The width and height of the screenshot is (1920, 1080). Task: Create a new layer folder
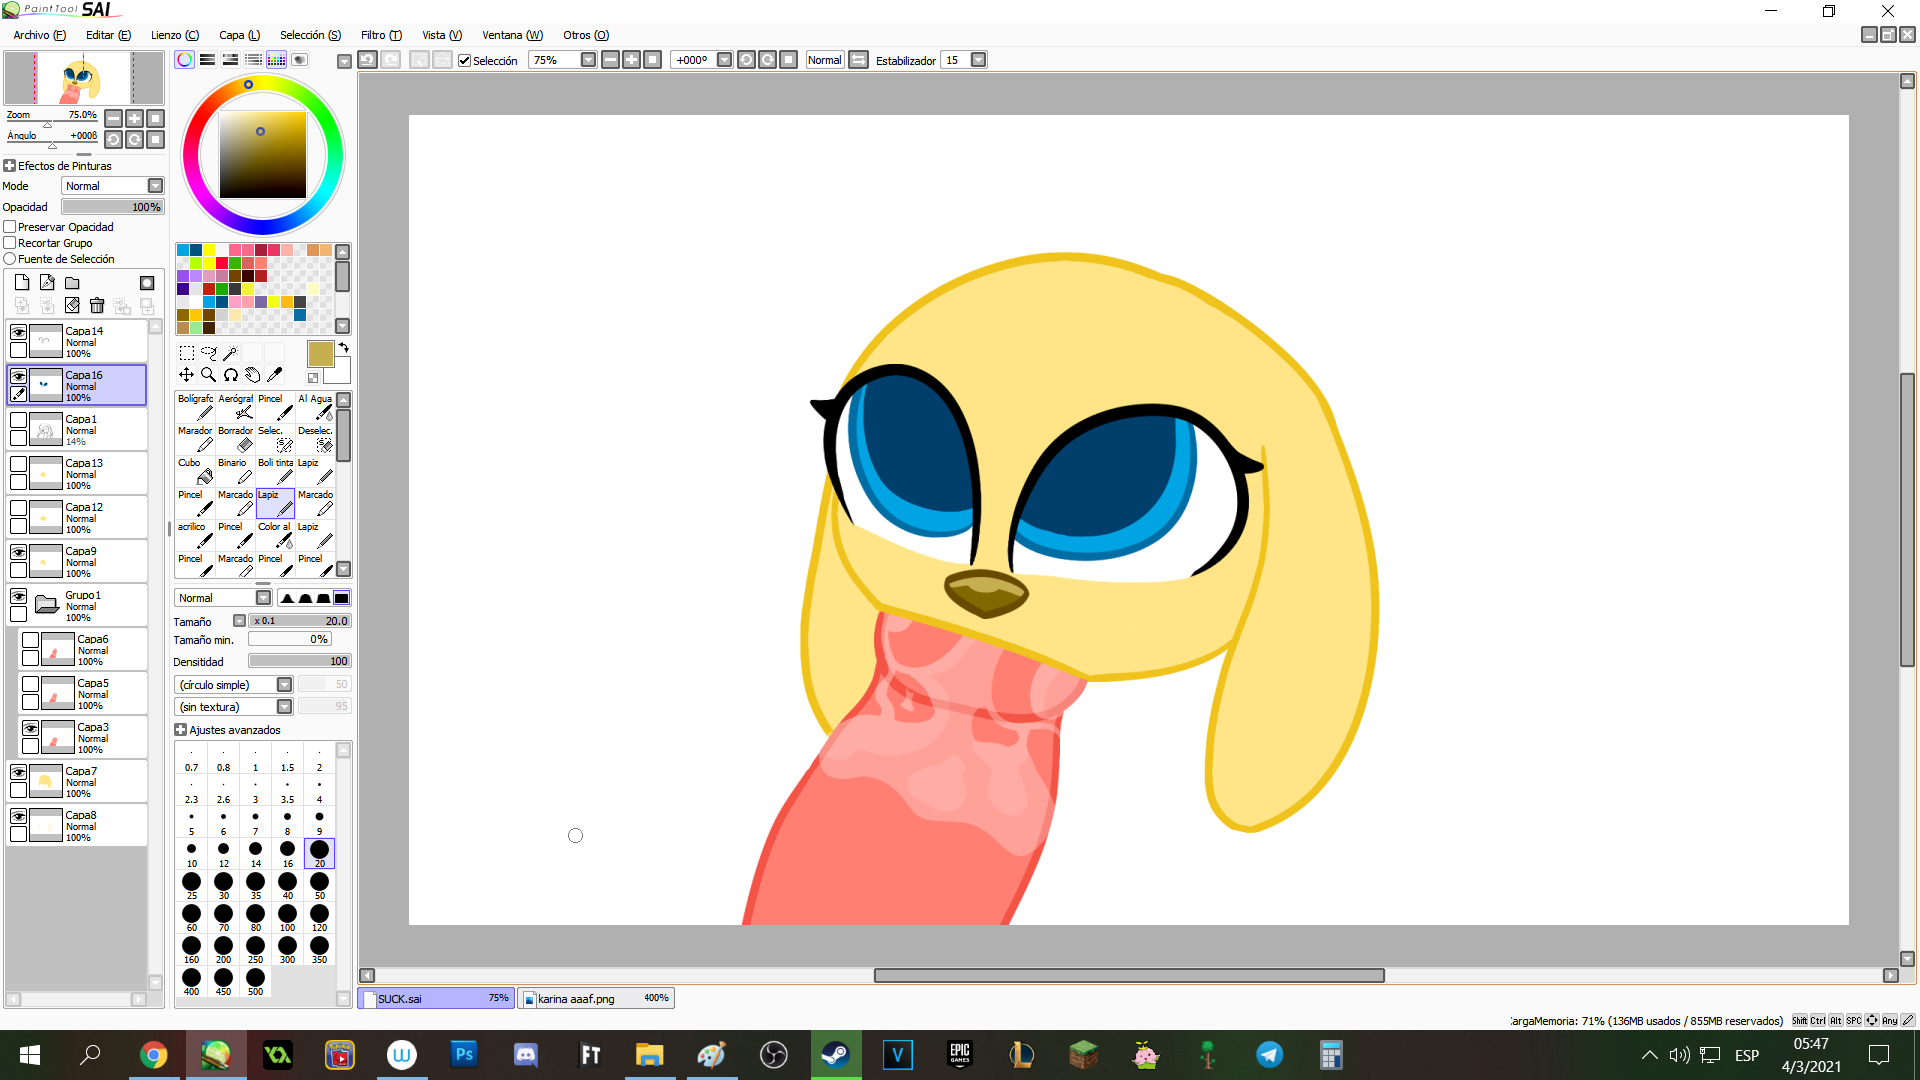[x=72, y=283]
